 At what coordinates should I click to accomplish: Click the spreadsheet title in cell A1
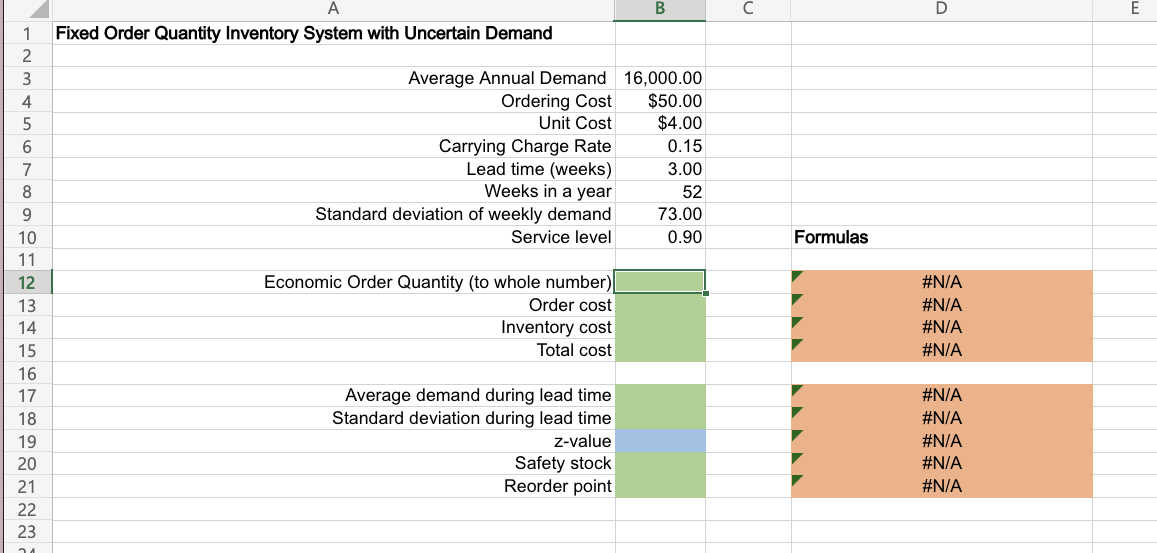point(304,33)
